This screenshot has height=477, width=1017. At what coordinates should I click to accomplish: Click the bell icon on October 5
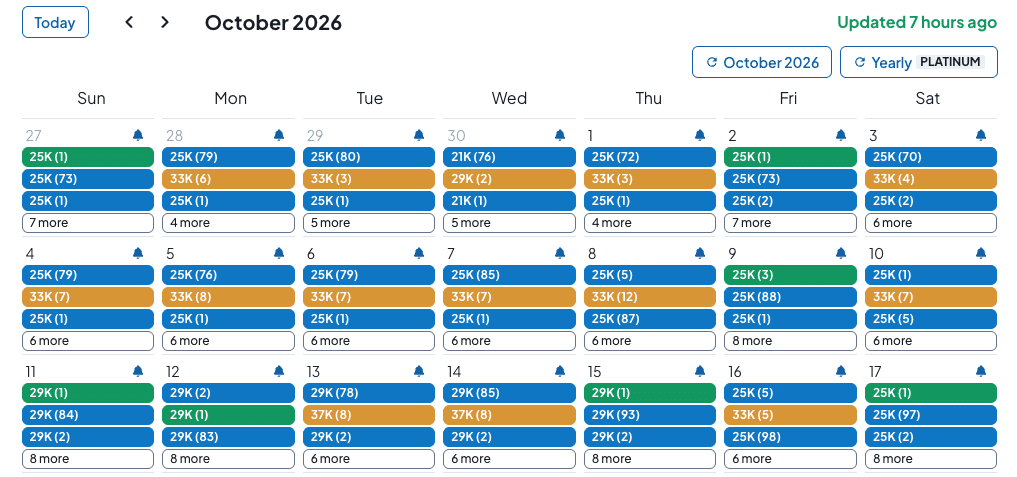pos(278,254)
